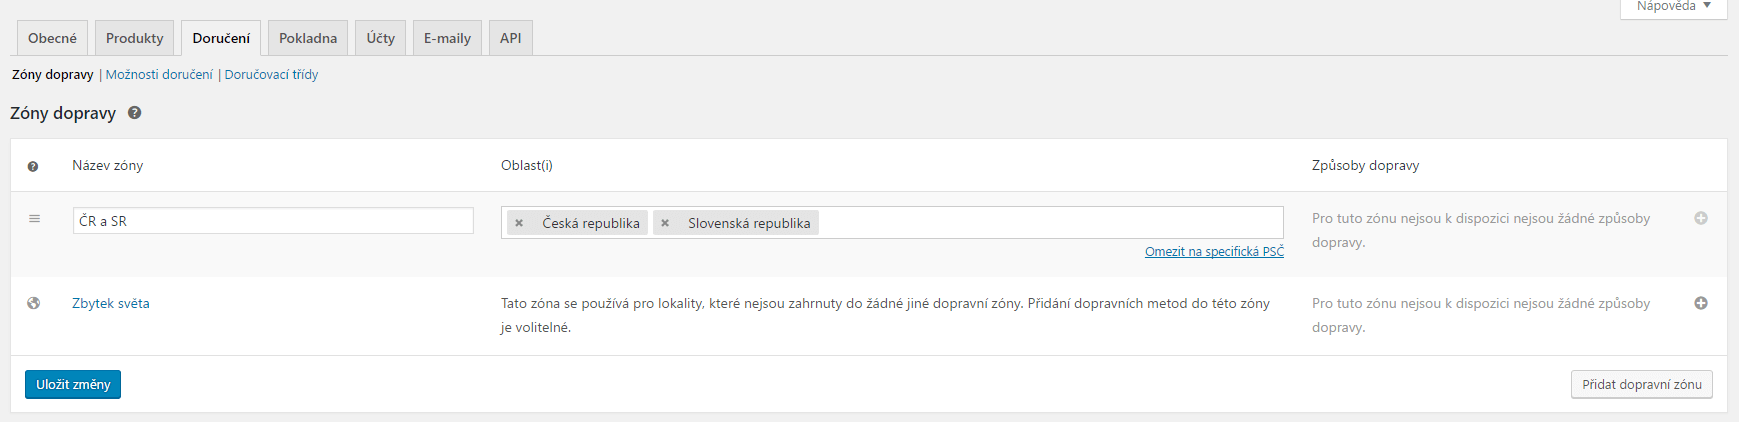Switch to the Produkty tab
The height and width of the screenshot is (422, 1739).
click(x=135, y=38)
